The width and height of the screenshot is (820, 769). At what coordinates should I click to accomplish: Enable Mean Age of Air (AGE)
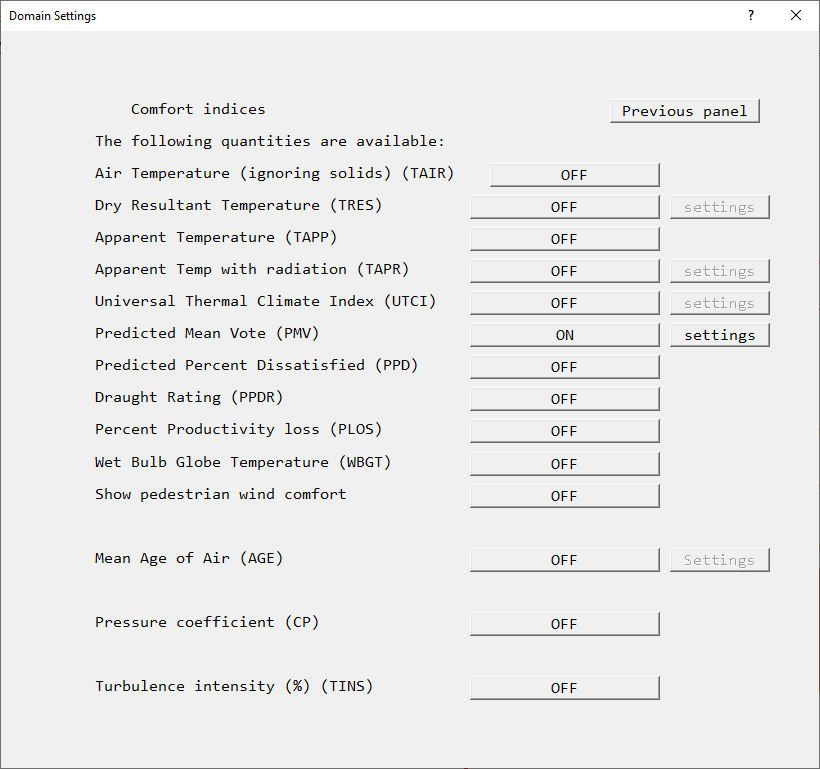click(x=564, y=560)
